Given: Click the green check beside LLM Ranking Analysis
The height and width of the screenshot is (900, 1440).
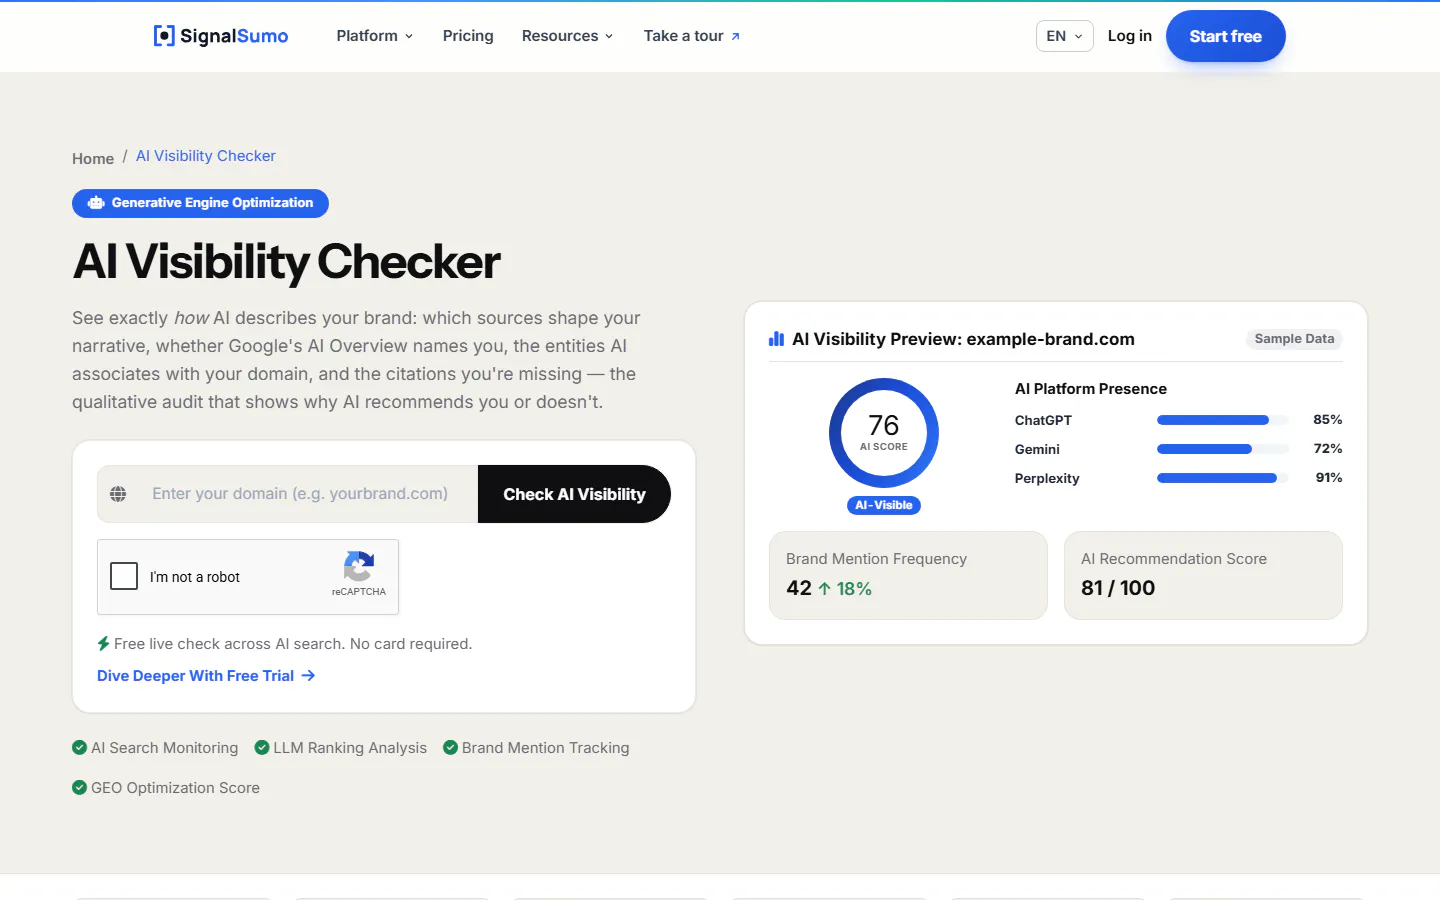Looking at the screenshot, I should [x=262, y=748].
